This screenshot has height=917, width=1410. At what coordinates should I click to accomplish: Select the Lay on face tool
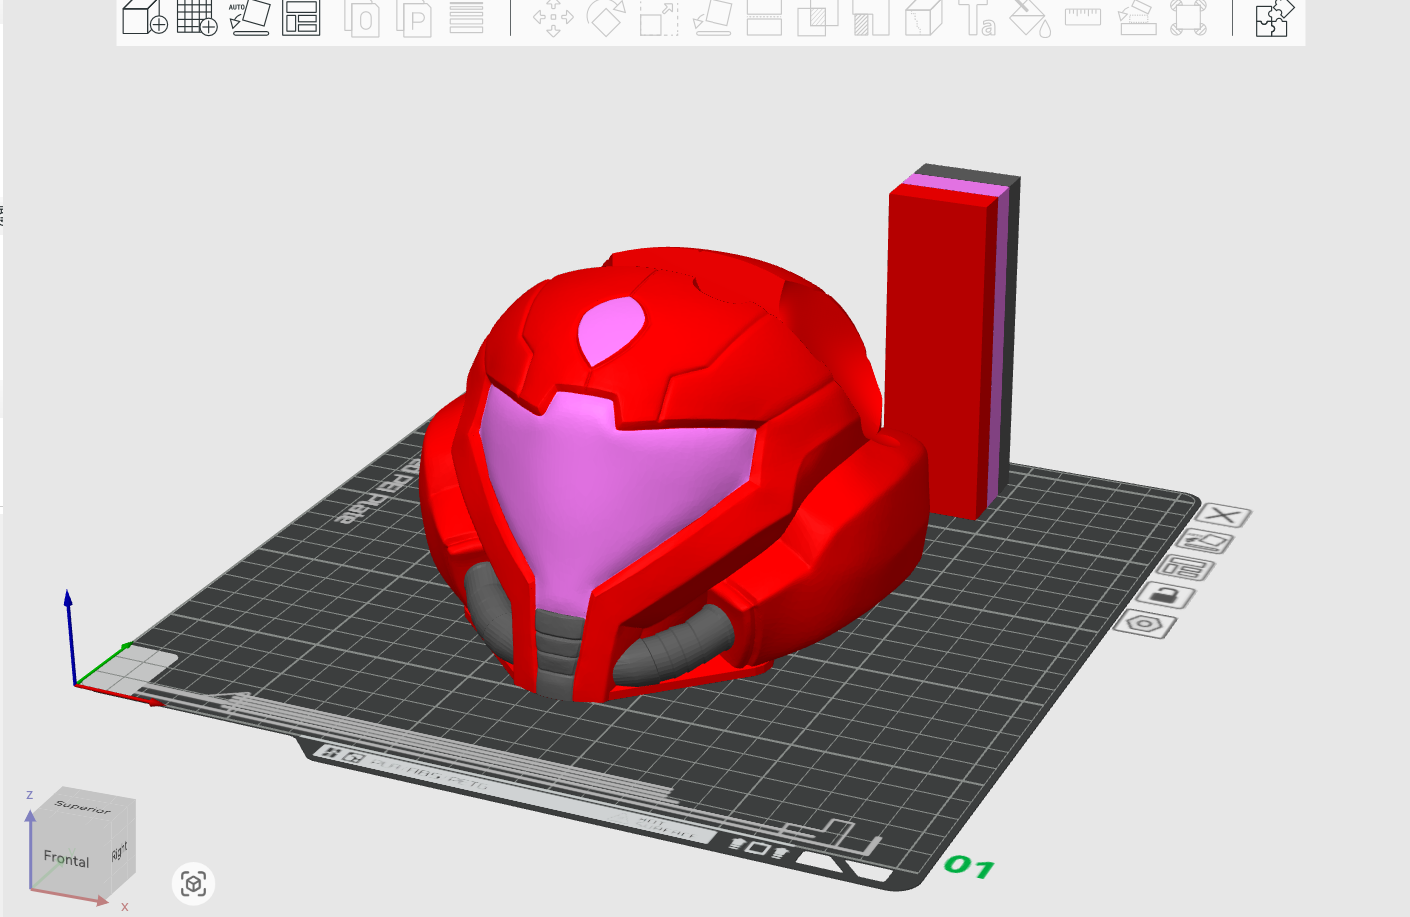click(712, 16)
